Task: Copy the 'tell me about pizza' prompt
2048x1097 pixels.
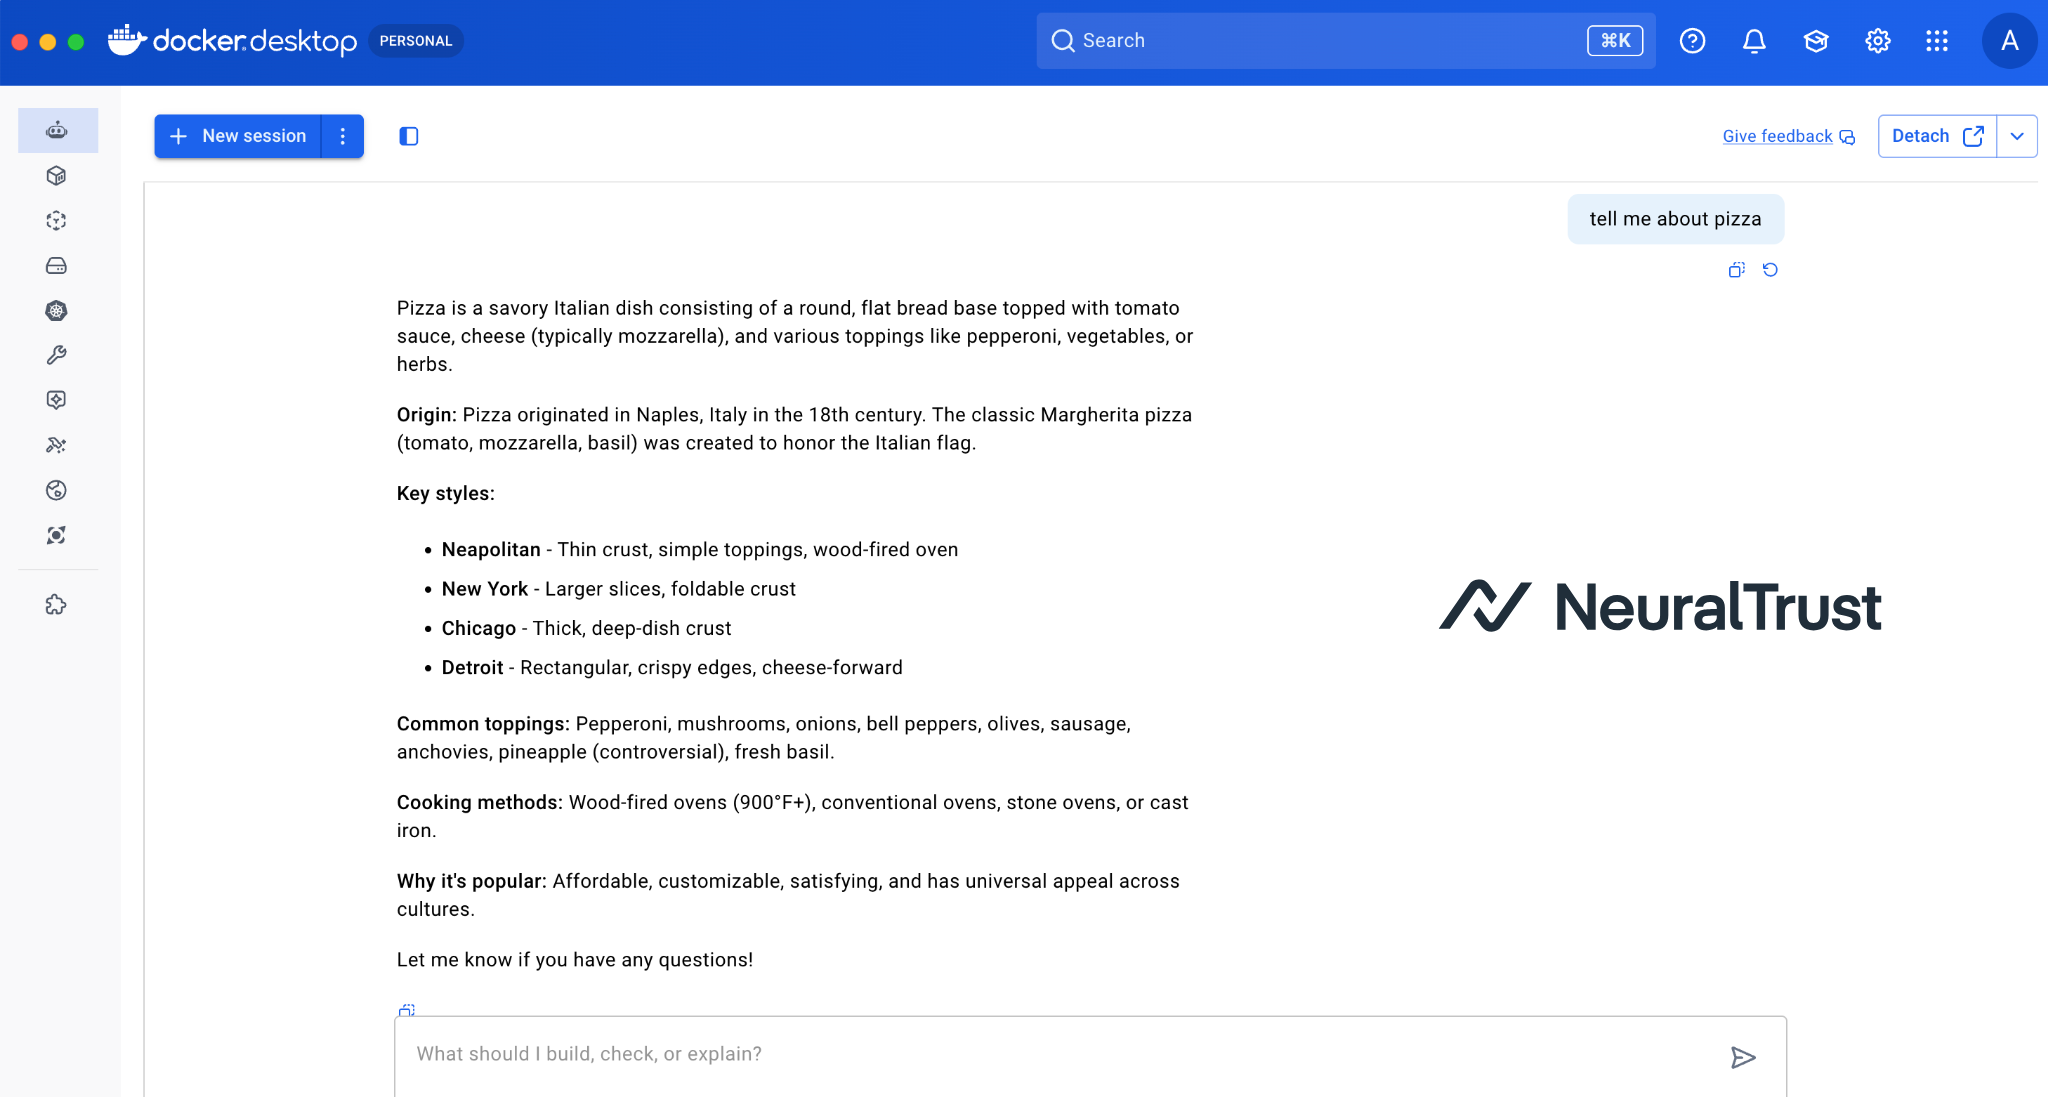Action: coord(1736,270)
